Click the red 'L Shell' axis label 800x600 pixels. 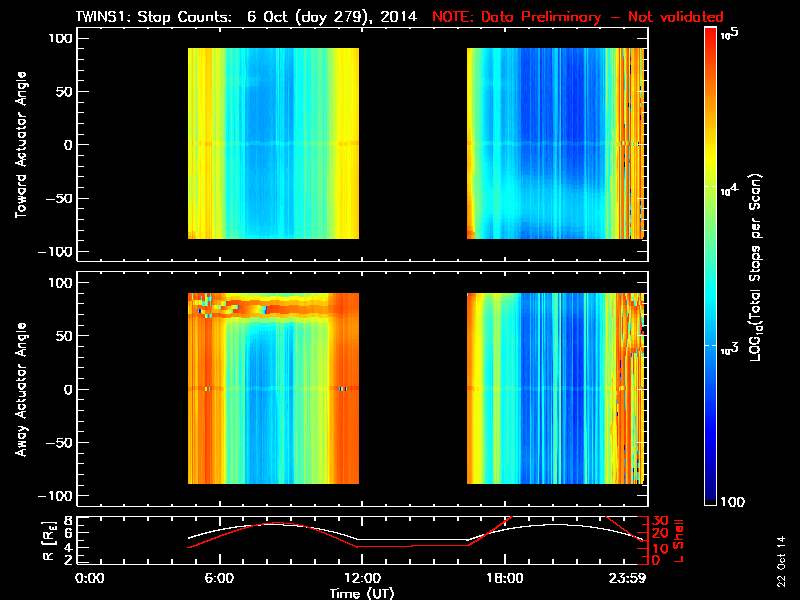click(x=682, y=540)
